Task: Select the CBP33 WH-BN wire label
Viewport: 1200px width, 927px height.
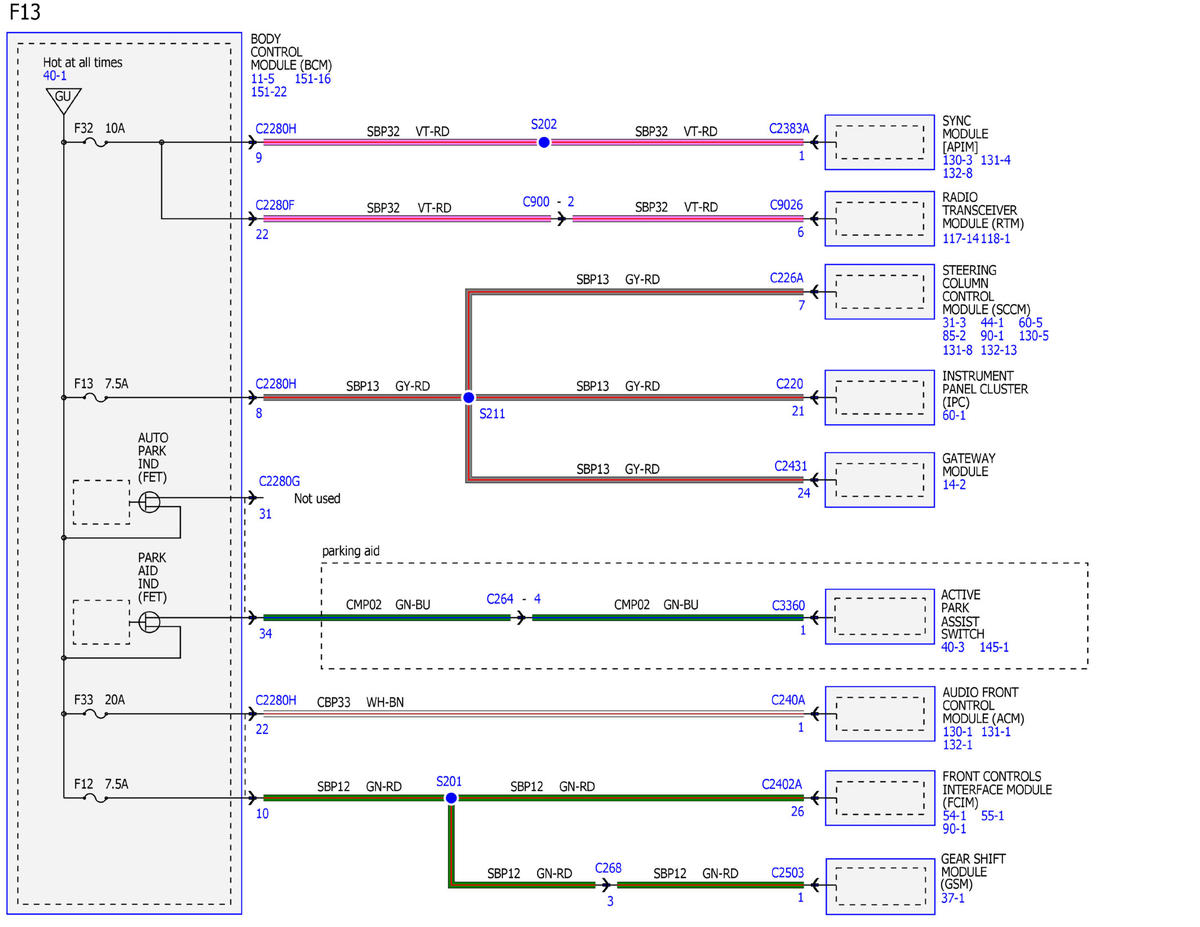Action: [x=361, y=702]
